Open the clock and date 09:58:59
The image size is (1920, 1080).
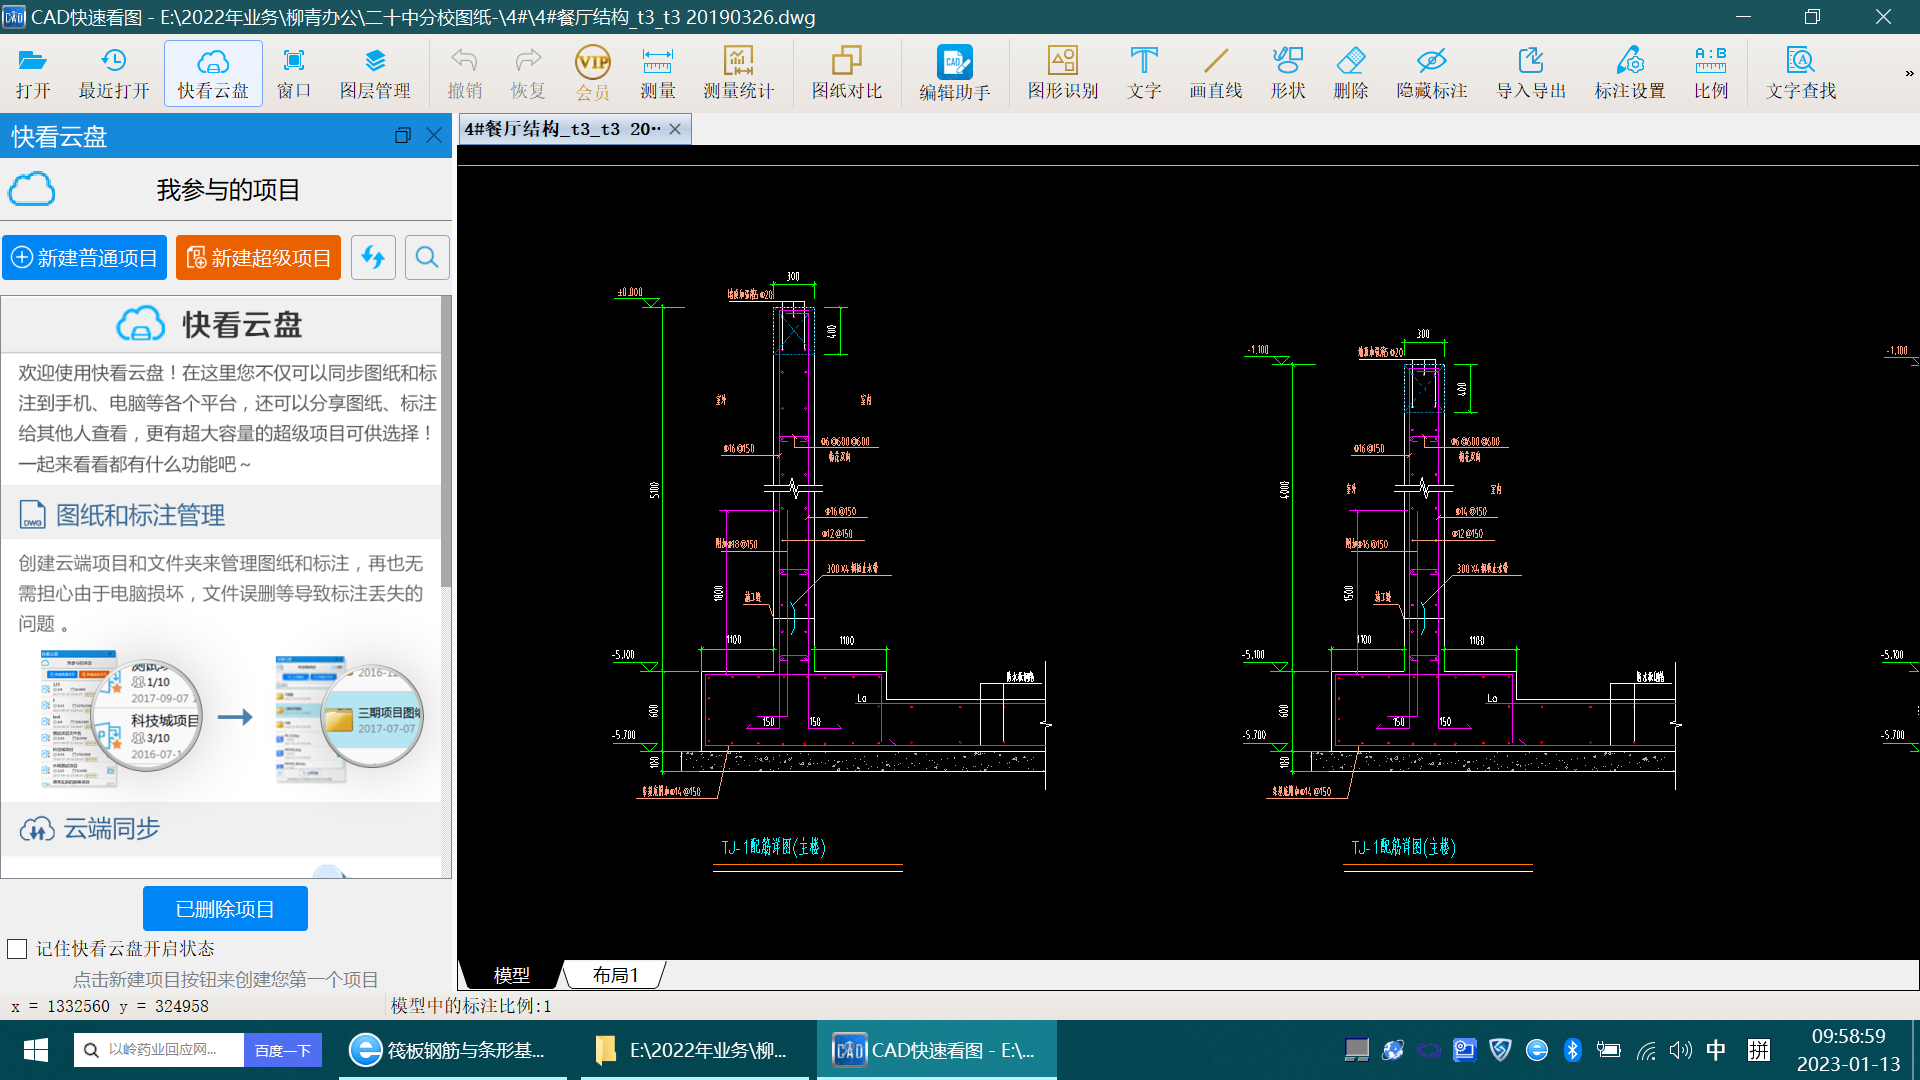(x=1848, y=1050)
